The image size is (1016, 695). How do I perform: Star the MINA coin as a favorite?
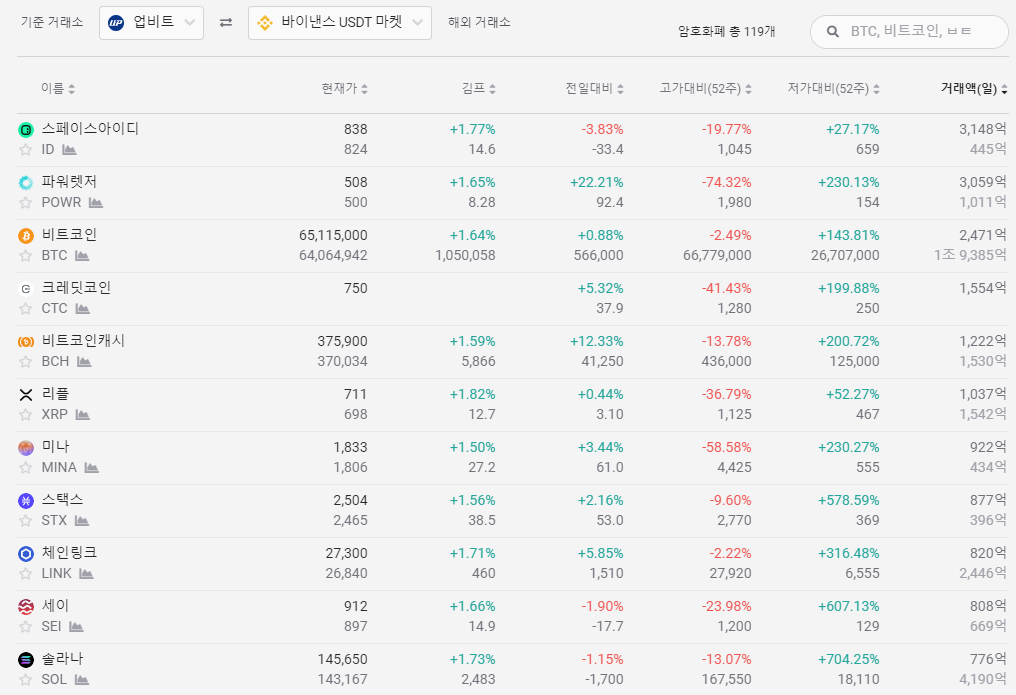click(25, 468)
